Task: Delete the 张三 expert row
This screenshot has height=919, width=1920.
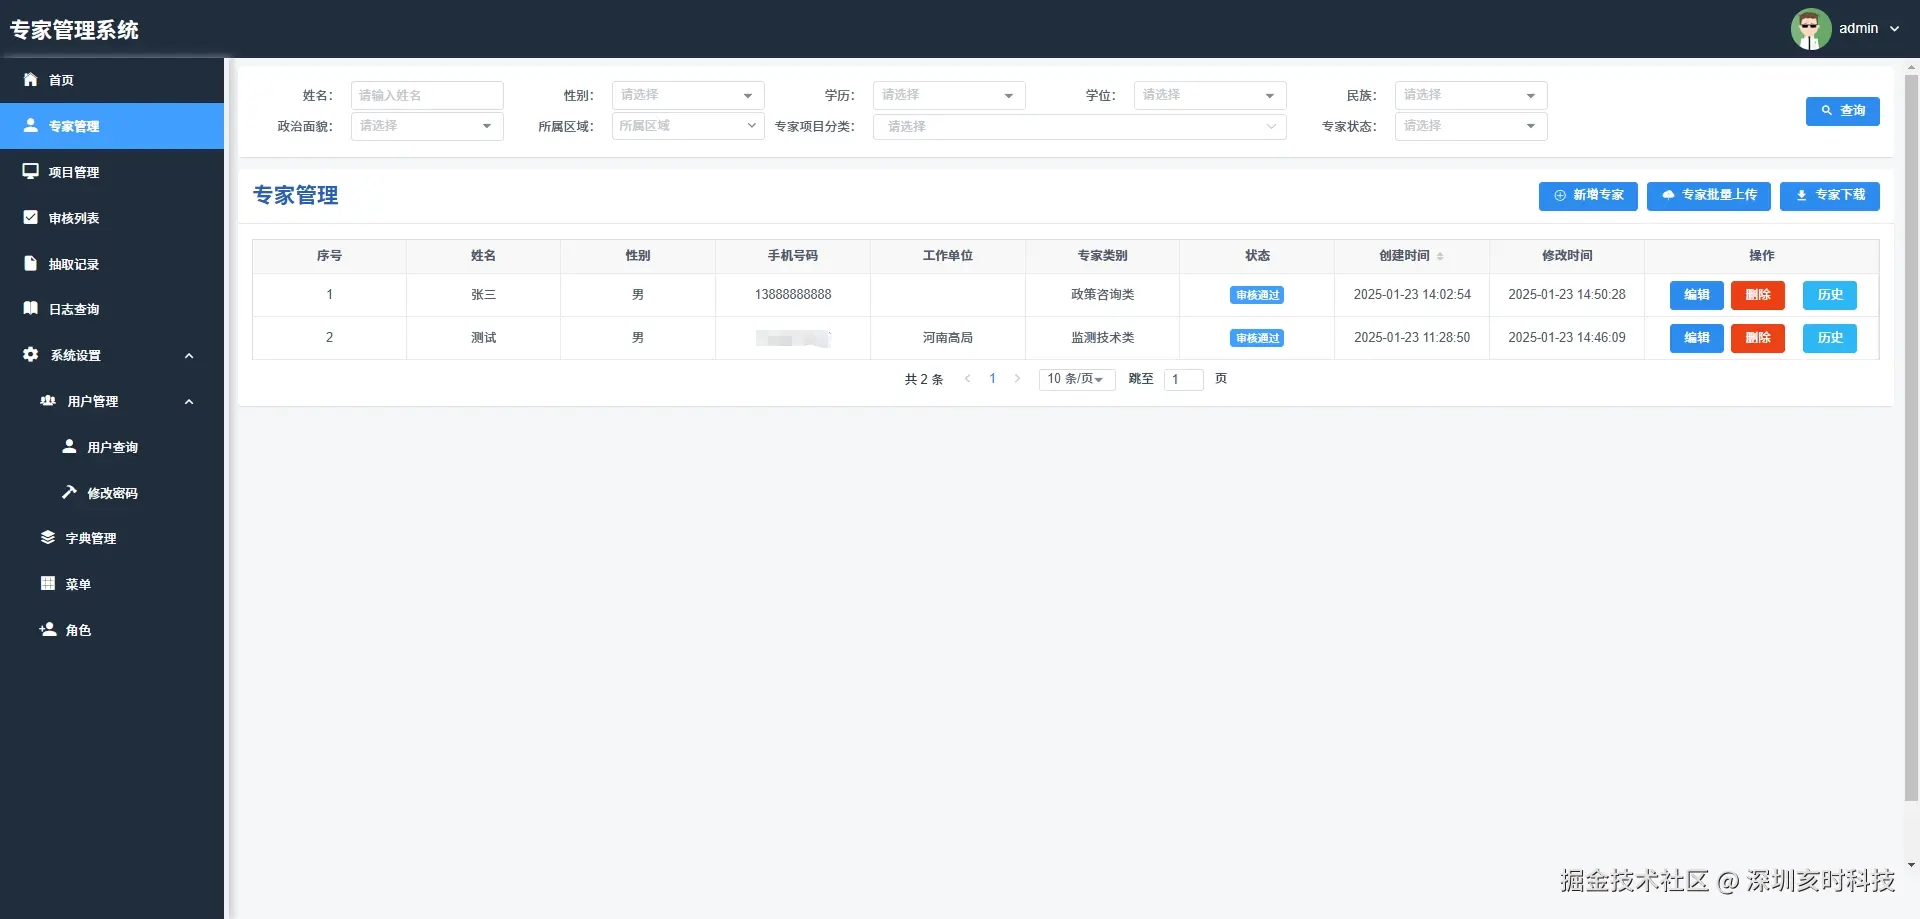Action: pos(1758,295)
